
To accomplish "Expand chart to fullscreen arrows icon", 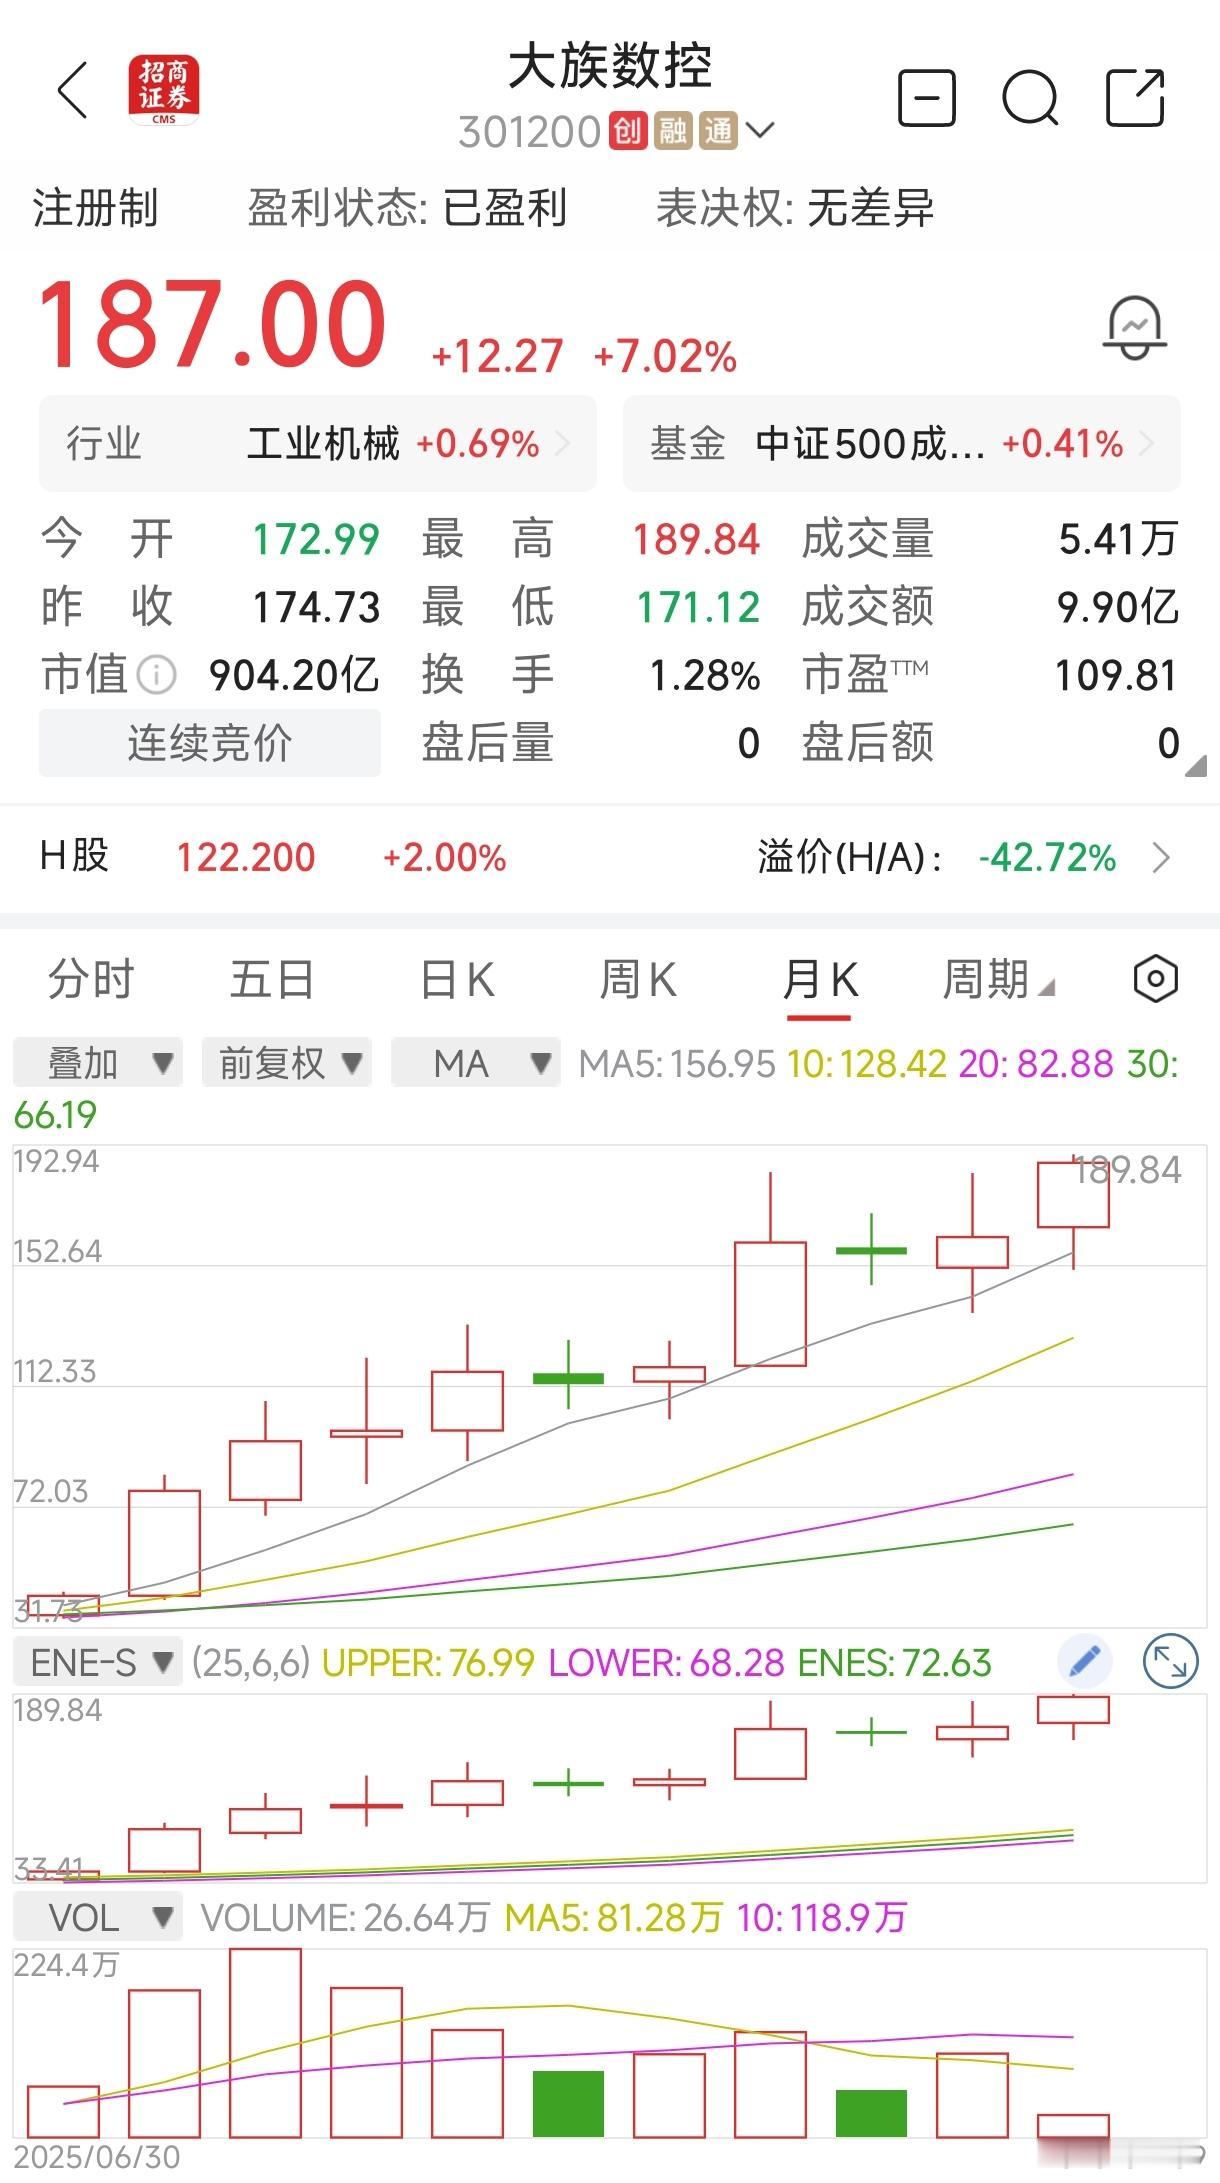I will 1170,1662.
